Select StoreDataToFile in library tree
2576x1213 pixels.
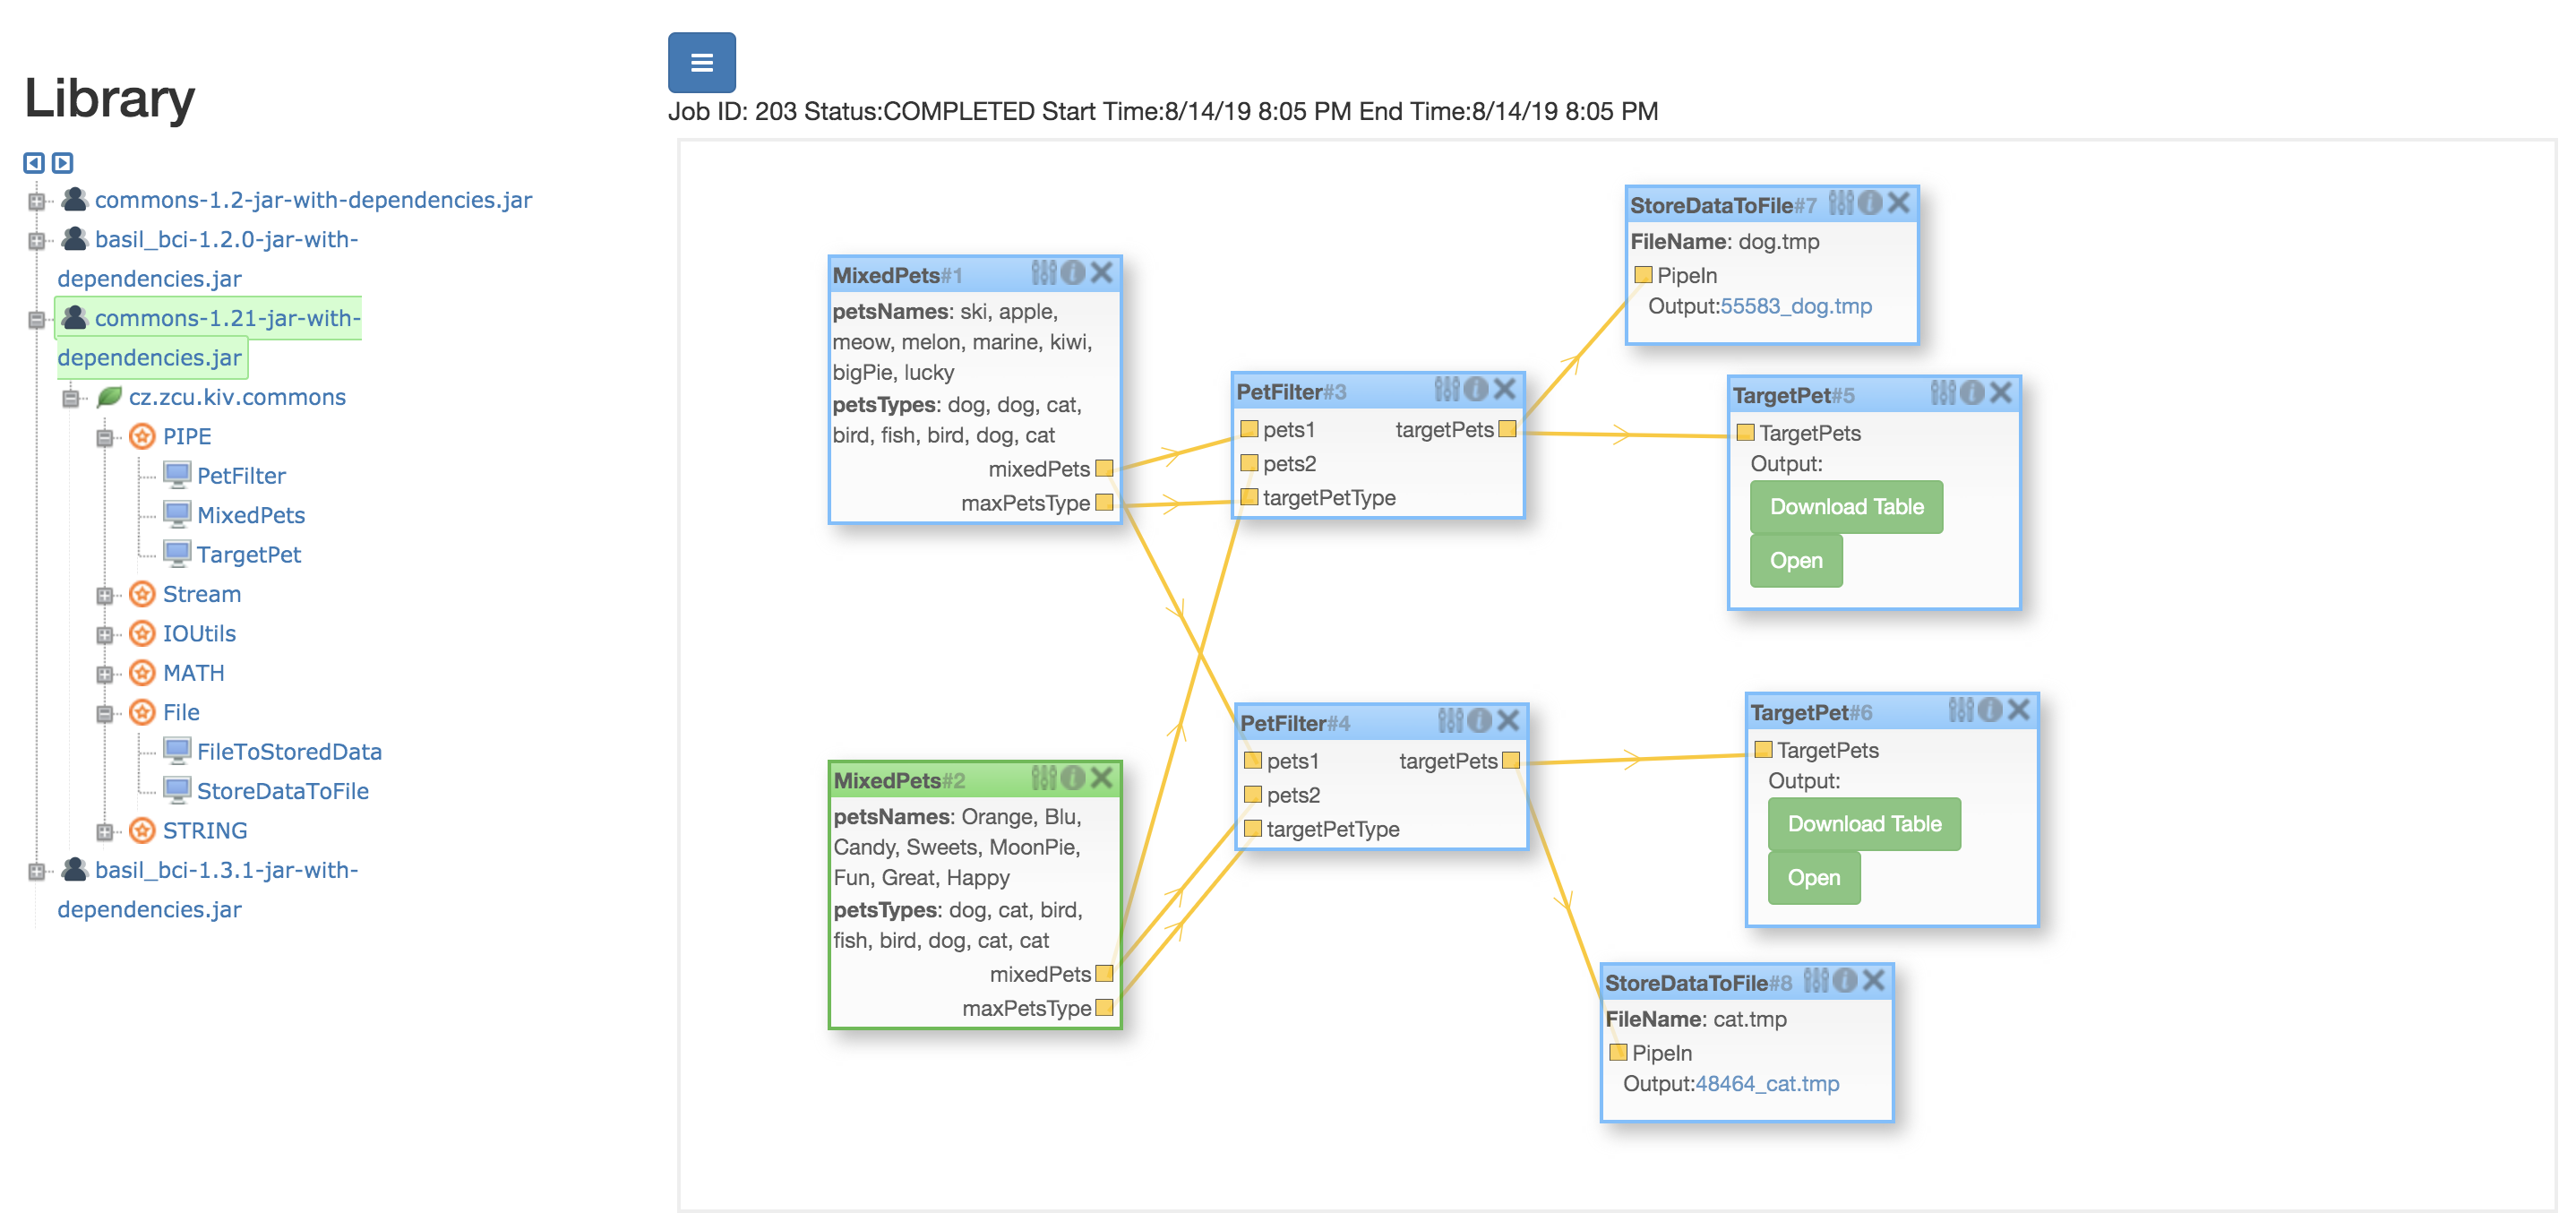click(x=282, y=791)
